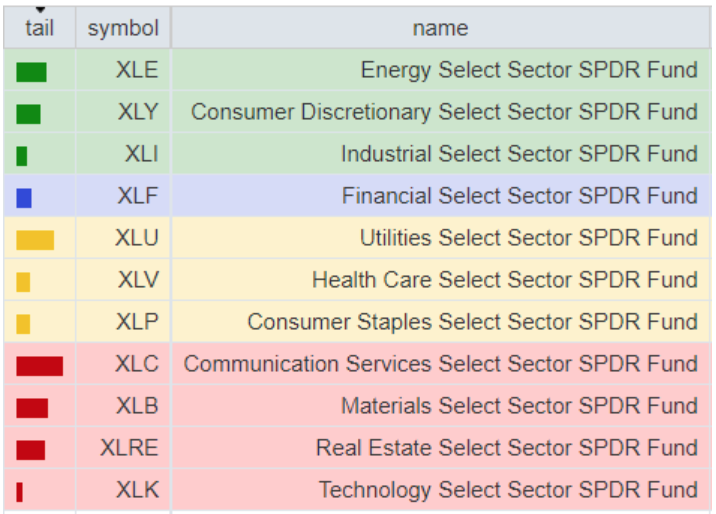Click the small red tail bar for XLK
The image size is (716, 514).
click(20, 491)
